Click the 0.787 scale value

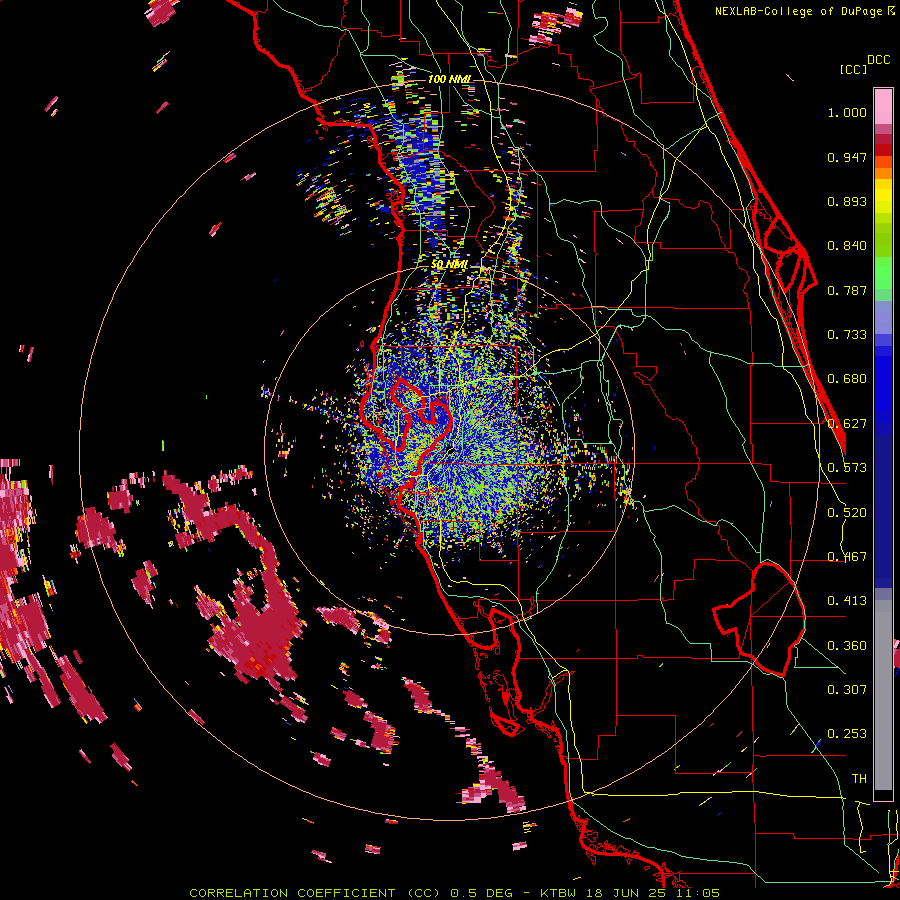pos(847,290)
